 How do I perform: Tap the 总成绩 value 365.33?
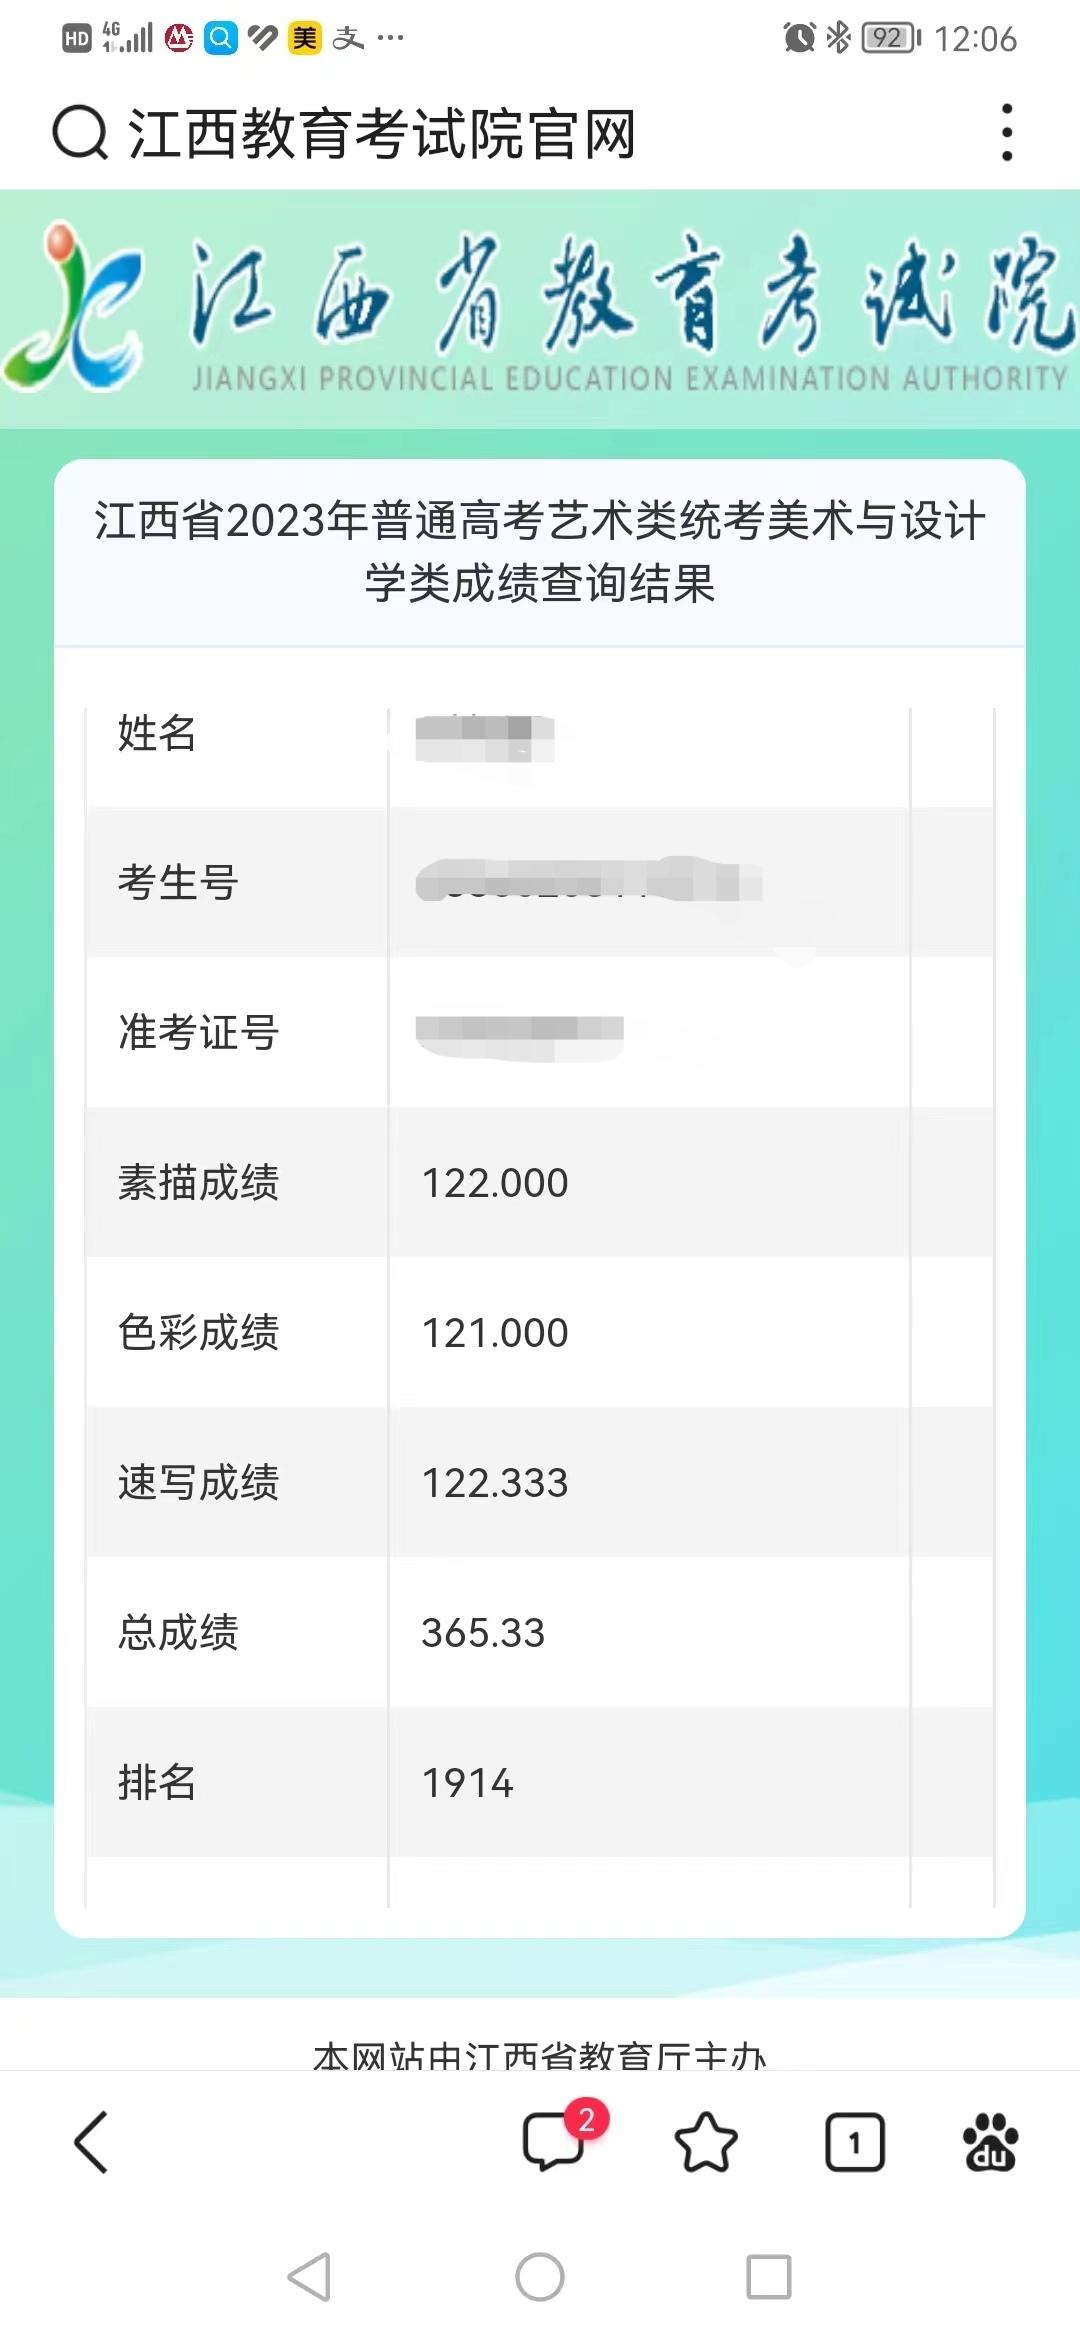click(483, 1633)
